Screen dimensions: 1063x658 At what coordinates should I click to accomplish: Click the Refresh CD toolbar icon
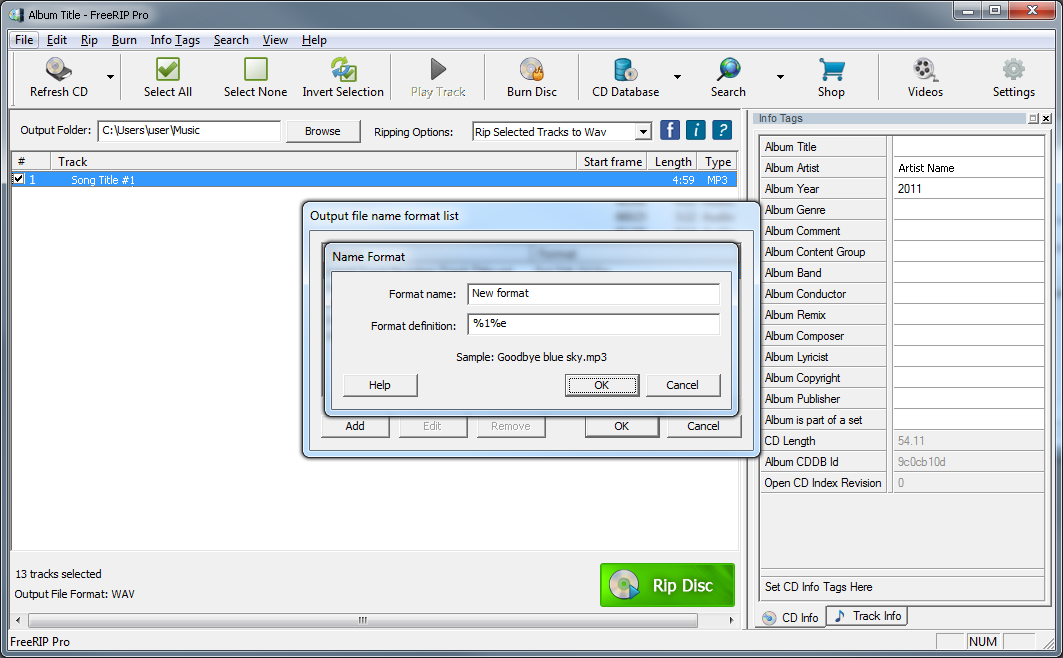point(59,69)
